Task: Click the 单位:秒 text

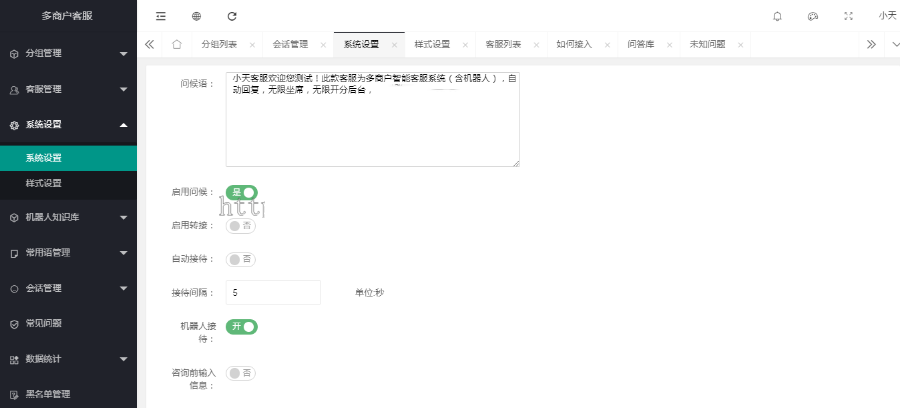Action: click(370, 293)
